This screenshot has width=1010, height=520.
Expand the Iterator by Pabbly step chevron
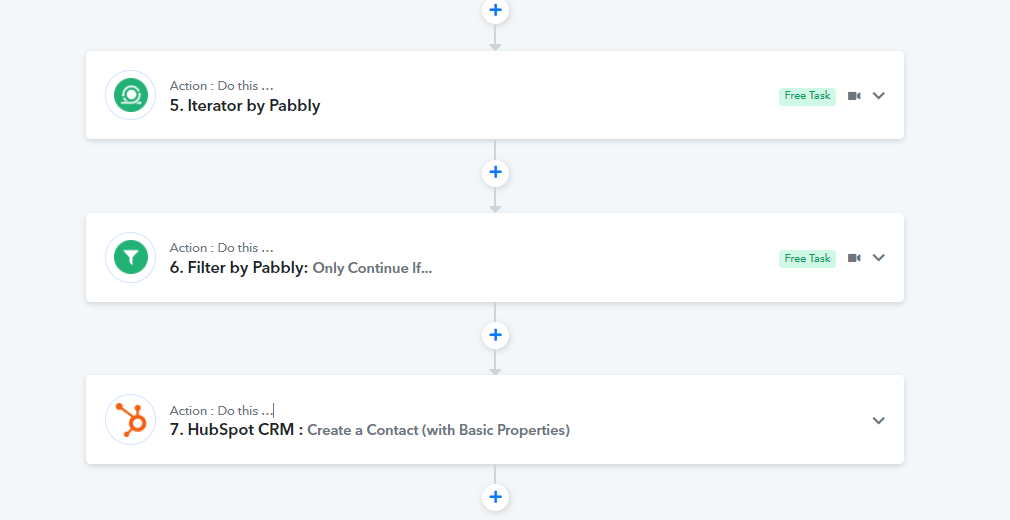879,95
